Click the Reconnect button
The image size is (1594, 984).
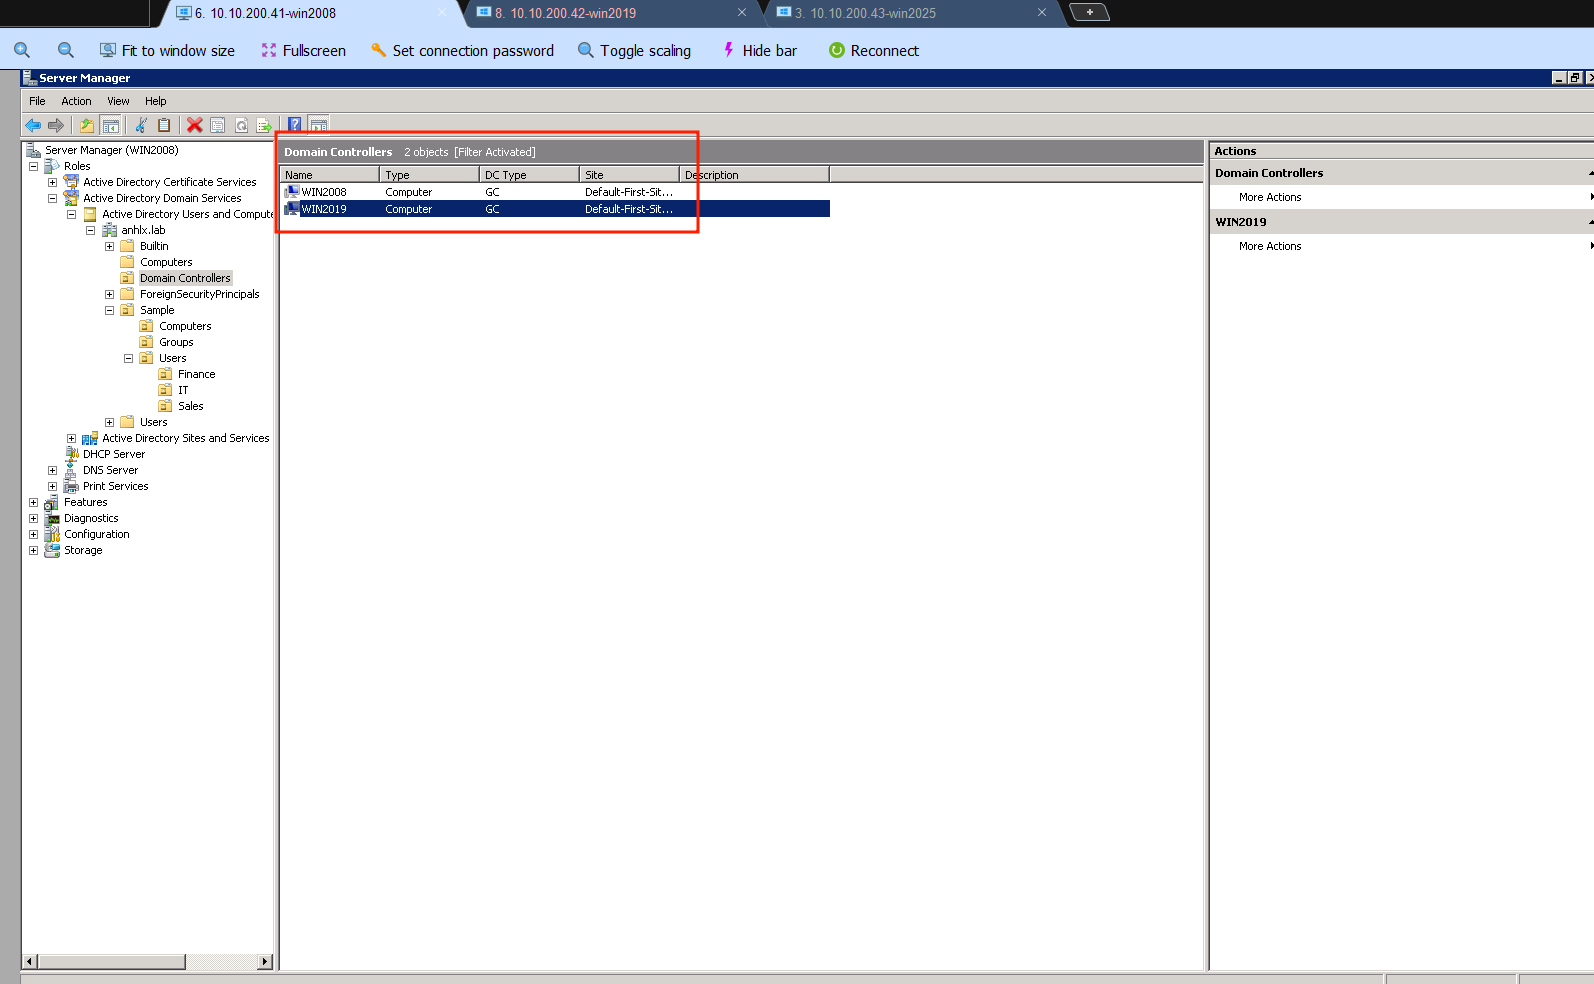[874, 50]
